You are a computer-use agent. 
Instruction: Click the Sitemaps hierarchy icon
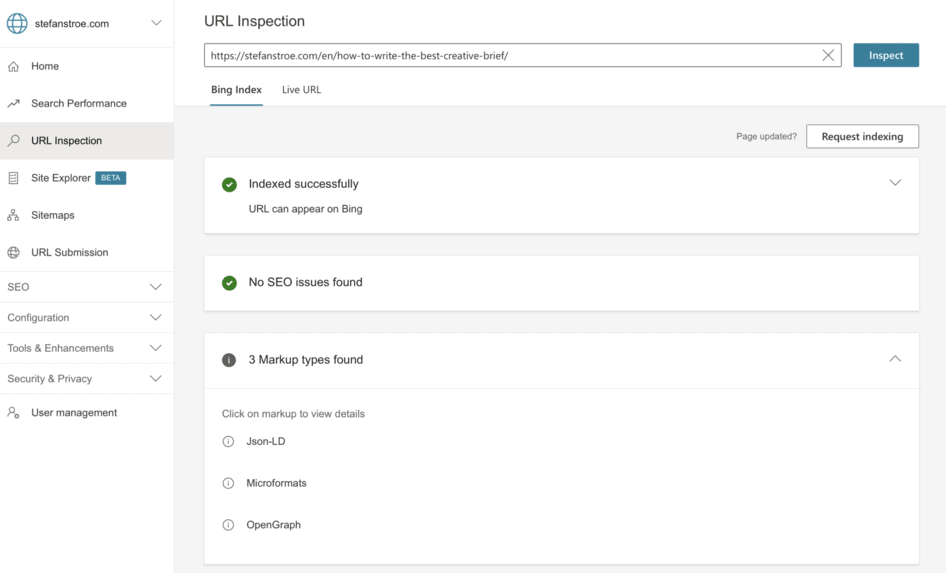(x=13, y=215)
